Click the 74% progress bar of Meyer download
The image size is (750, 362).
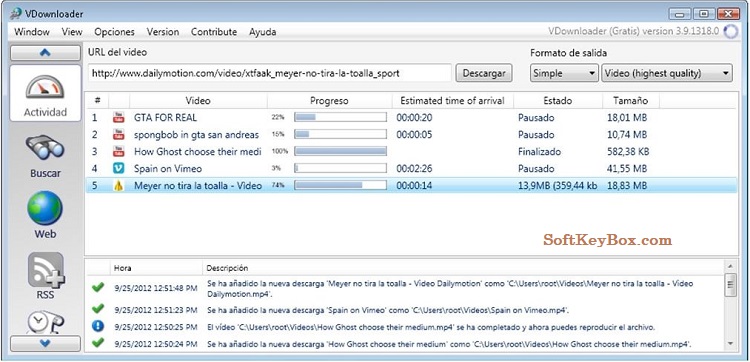(340, 186)
